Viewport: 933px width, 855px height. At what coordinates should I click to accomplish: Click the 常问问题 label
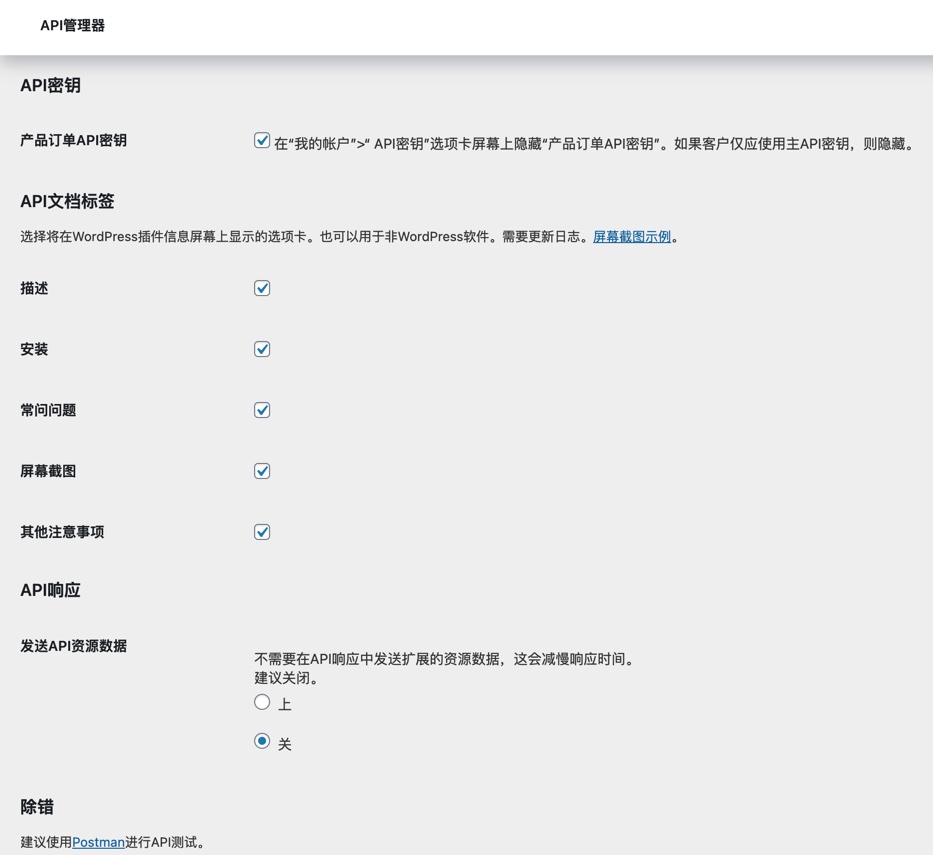[48, 411]
